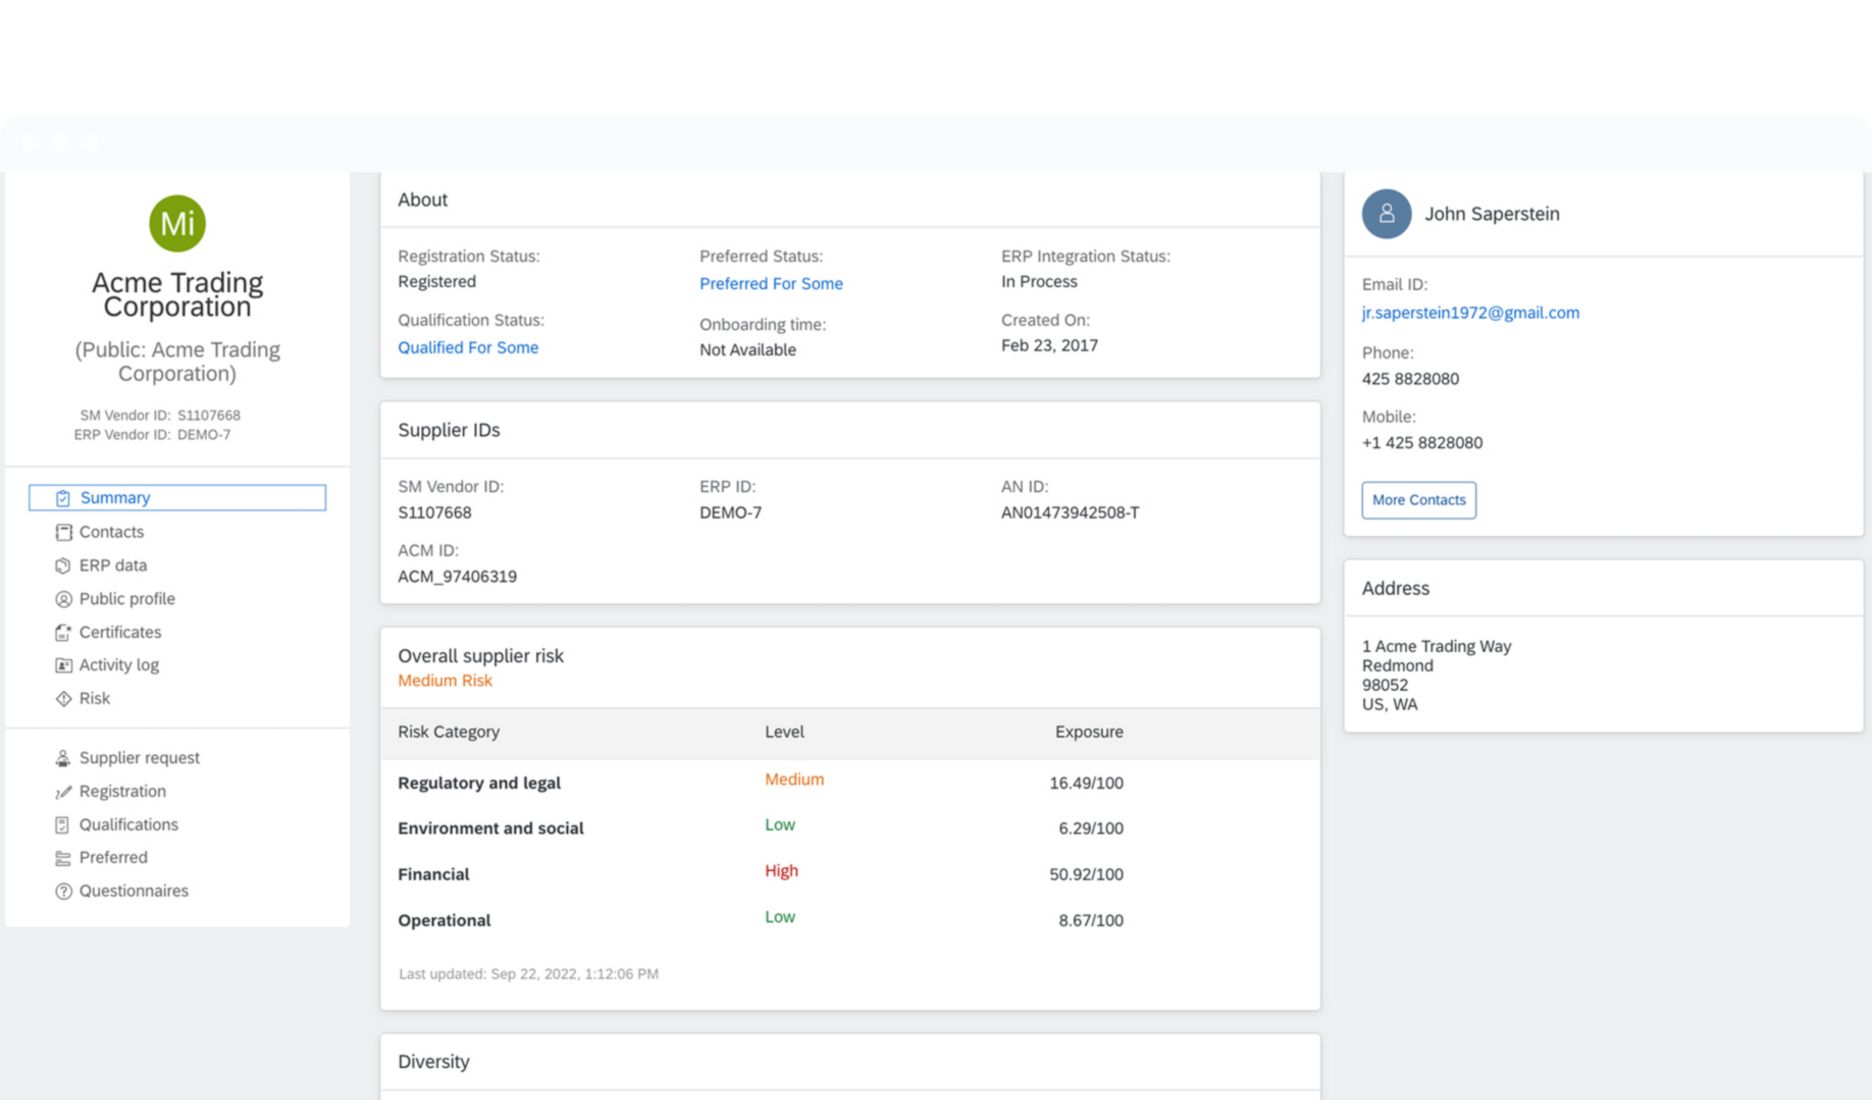Go to the Preferred section

(x=113, y=858)
